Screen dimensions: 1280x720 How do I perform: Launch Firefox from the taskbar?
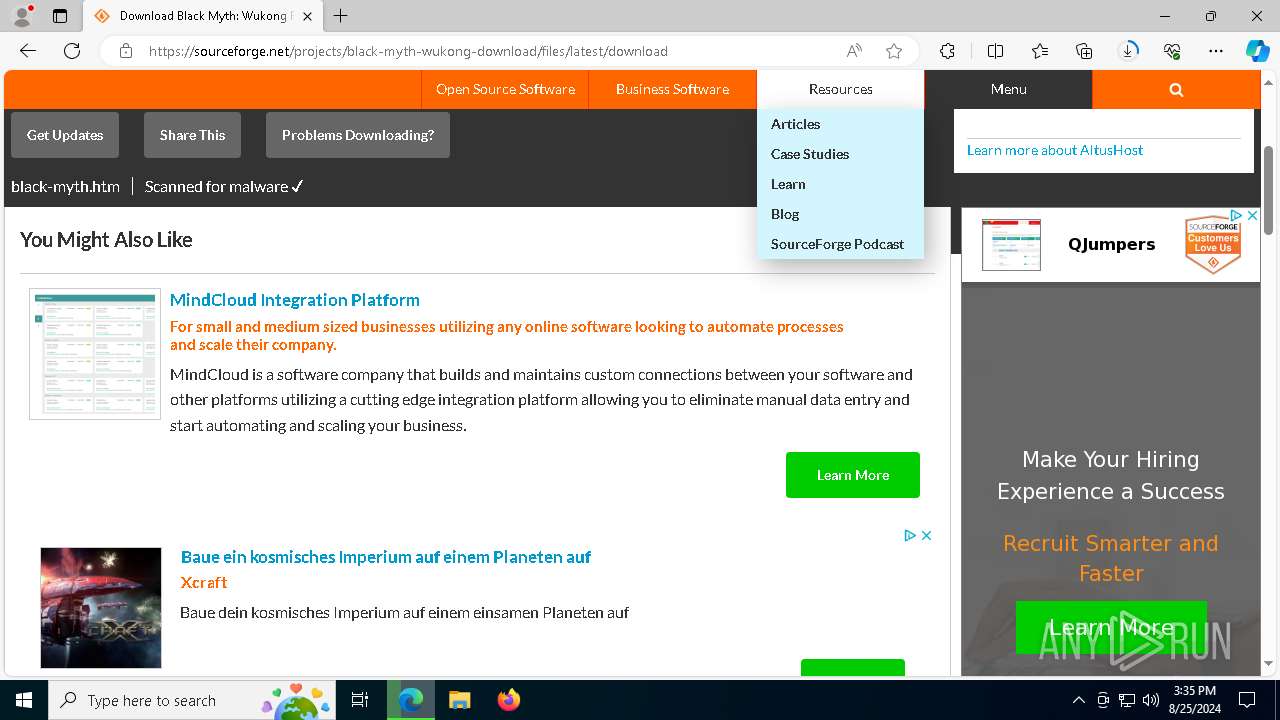pyautogui.click(x=508, y=700)
